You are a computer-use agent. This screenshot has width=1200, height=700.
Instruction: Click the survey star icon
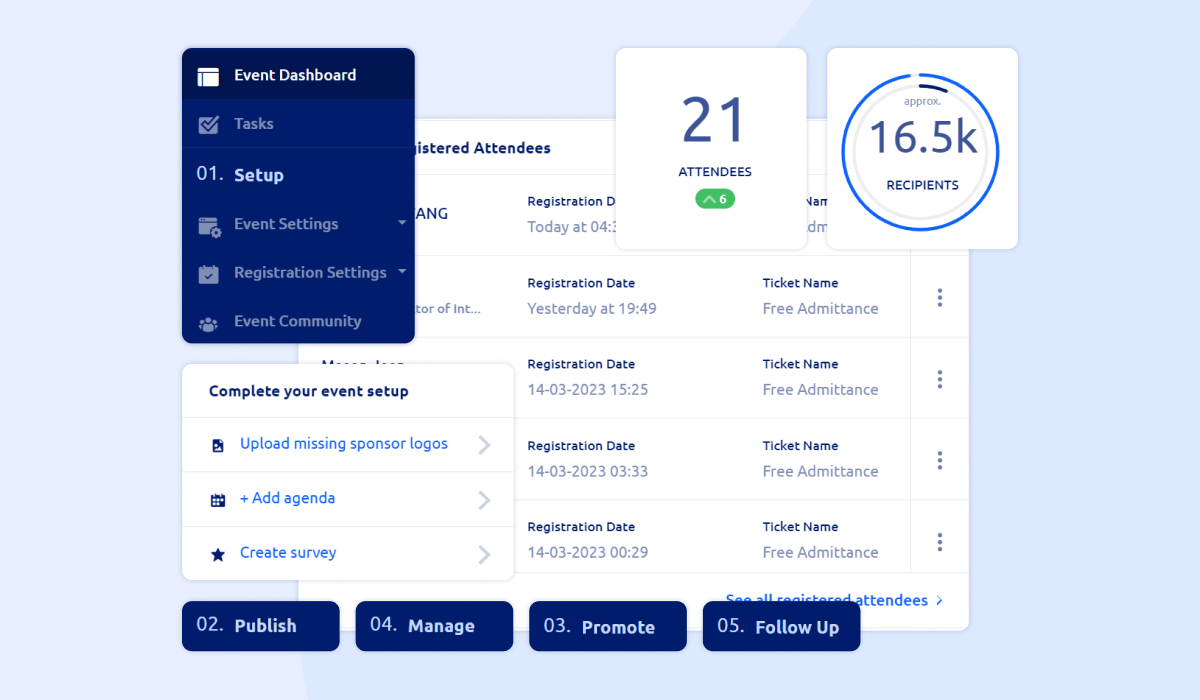point(218,554)
